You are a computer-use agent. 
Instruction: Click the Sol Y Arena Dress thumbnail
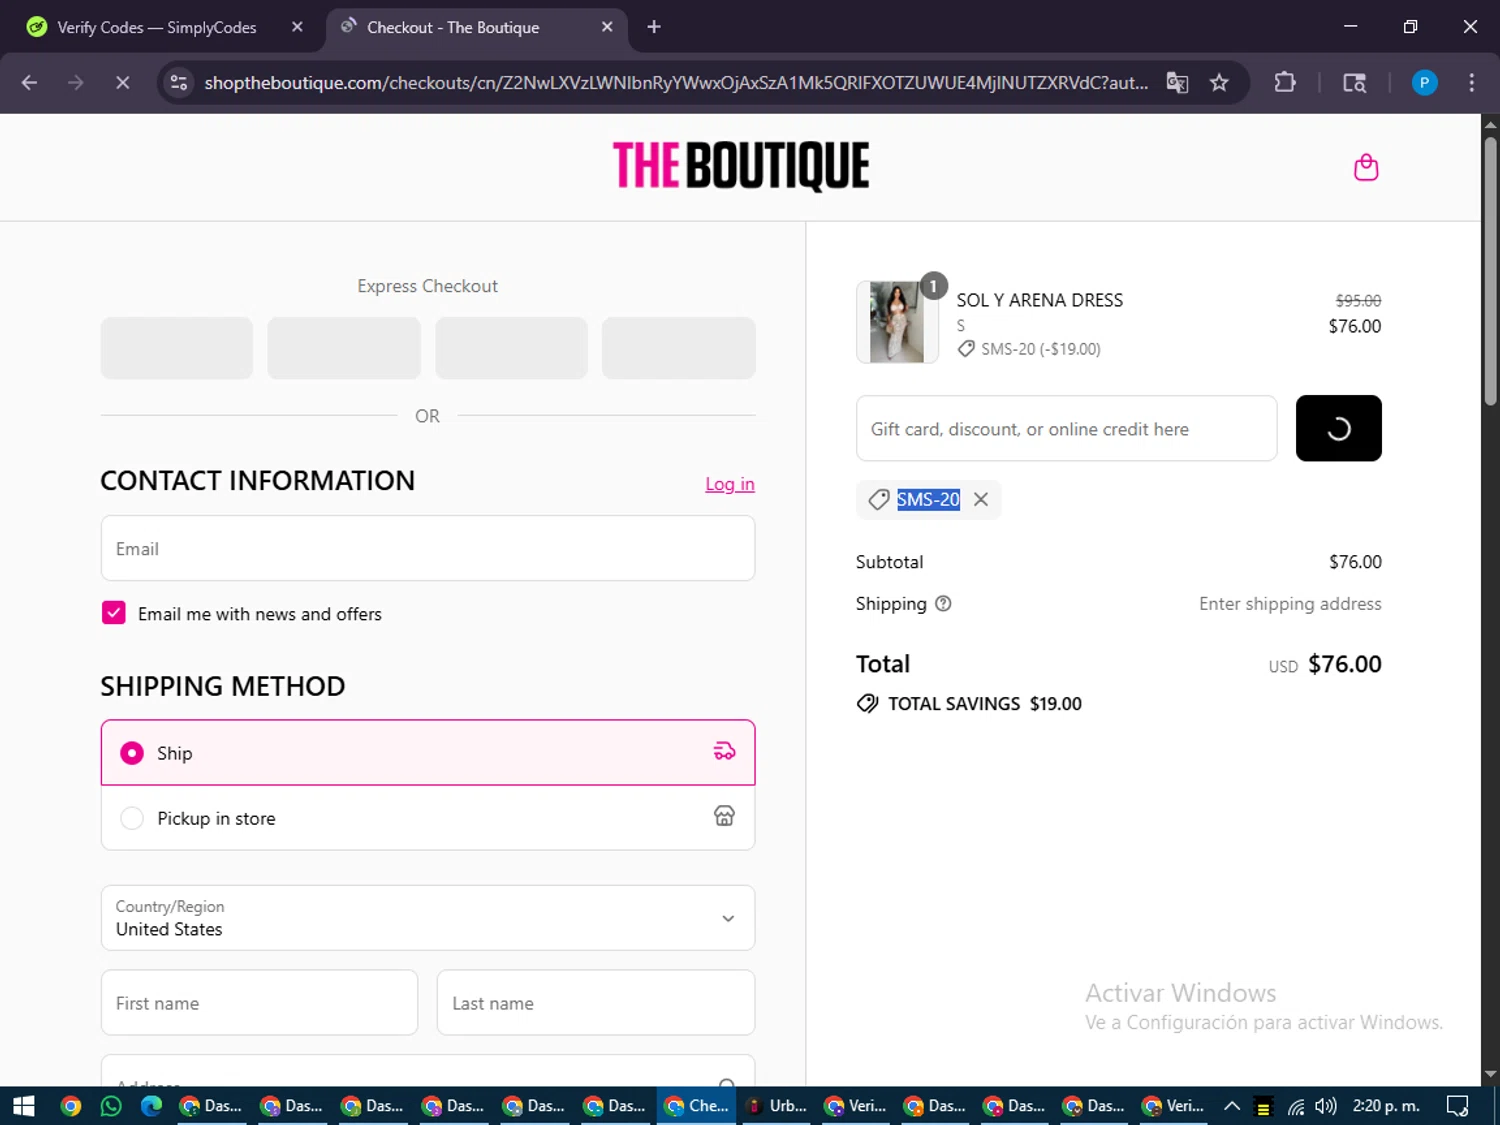pyautogui.click(x=897, y=322)
